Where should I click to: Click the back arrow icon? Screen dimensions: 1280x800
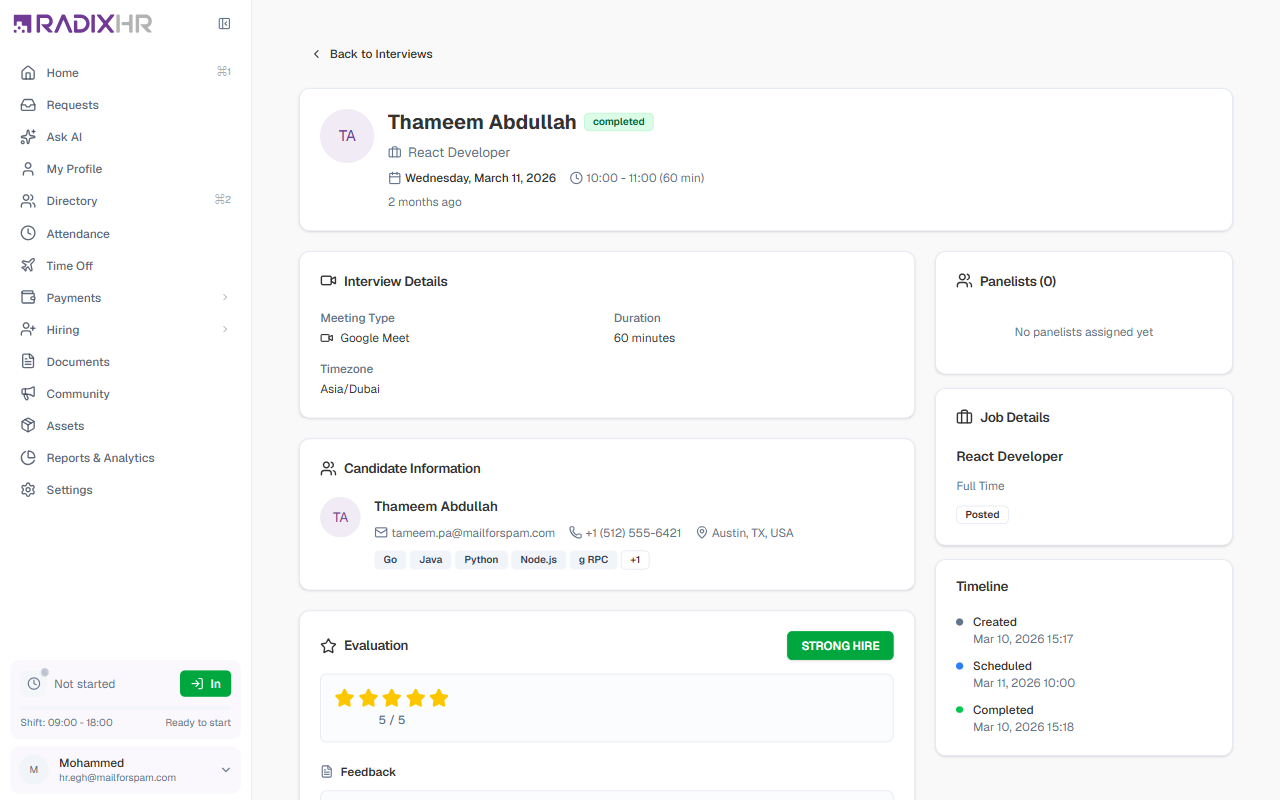pos(316,54)
